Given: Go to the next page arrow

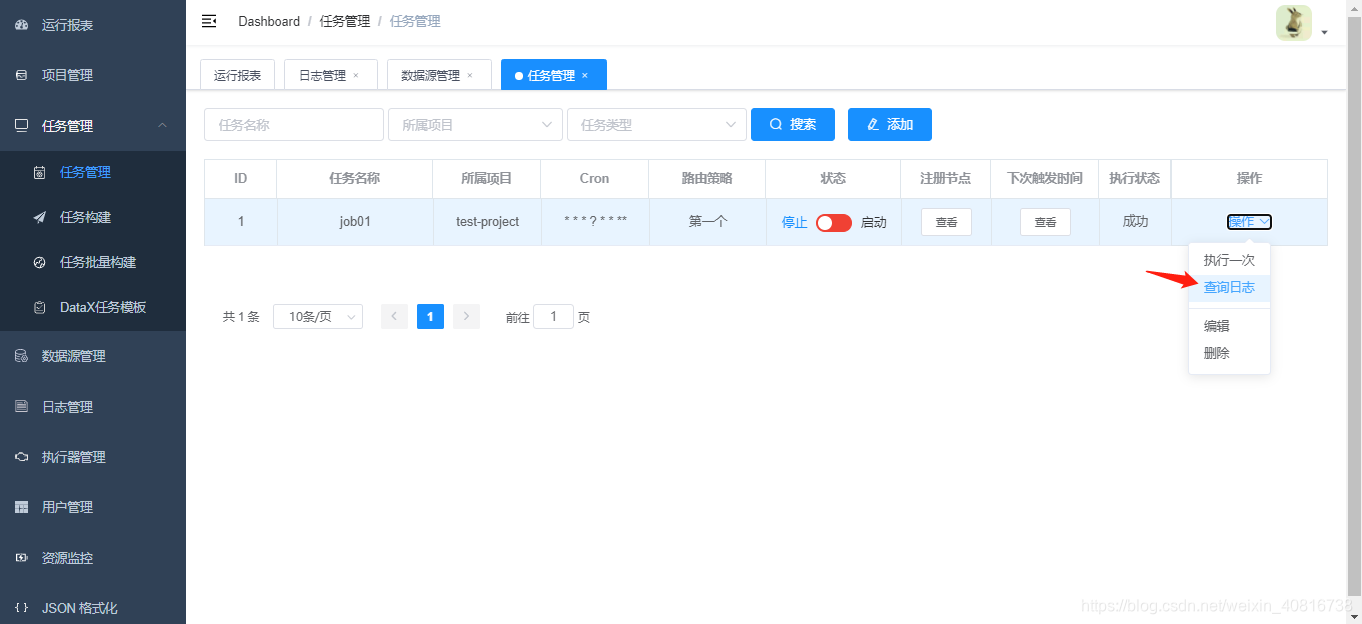Looking at the screenshot, I should (466, 317).
